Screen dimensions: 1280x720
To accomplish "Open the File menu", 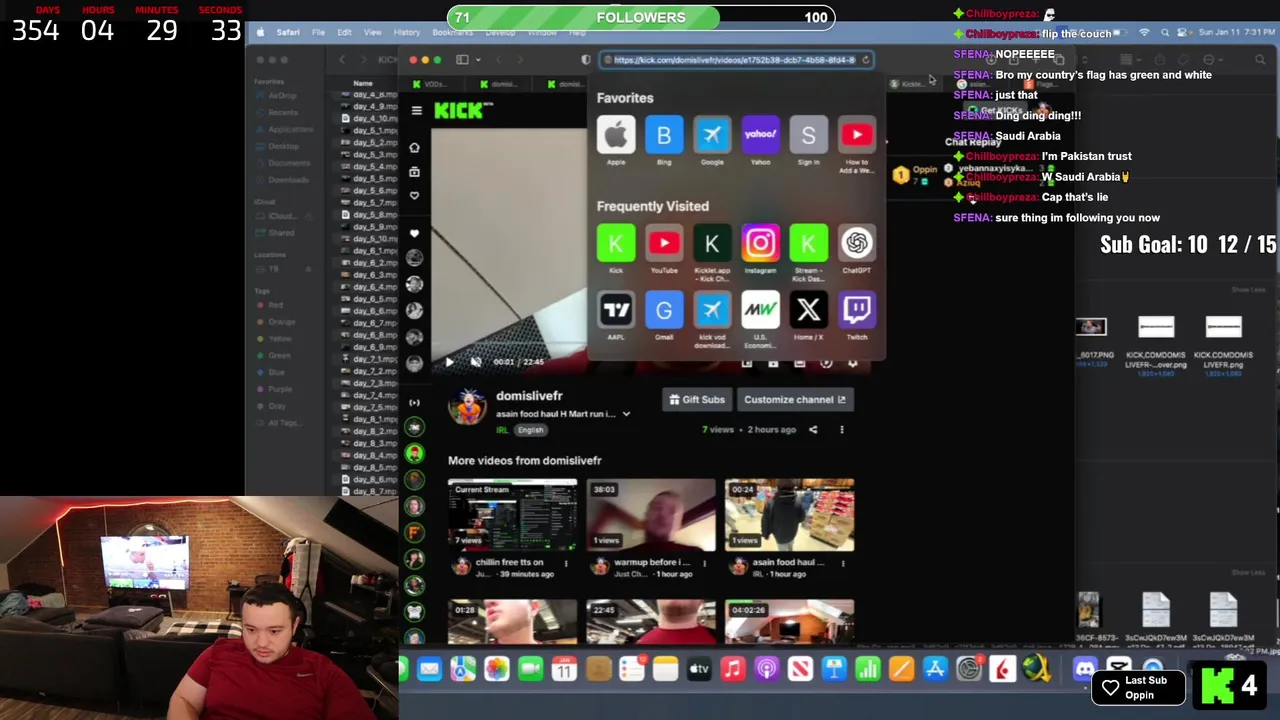I will 318,33.
